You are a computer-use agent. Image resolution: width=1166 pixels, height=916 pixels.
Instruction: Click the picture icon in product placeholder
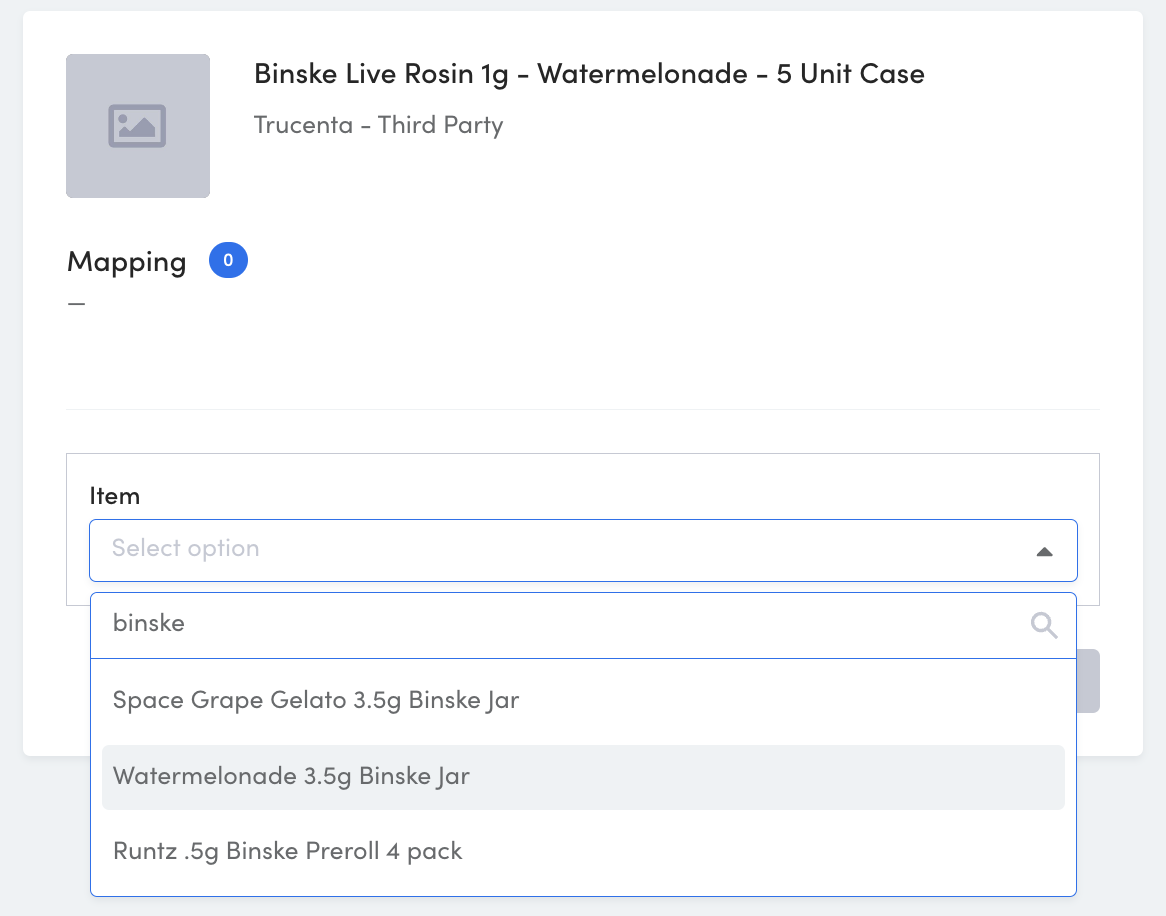coord(138,126)
